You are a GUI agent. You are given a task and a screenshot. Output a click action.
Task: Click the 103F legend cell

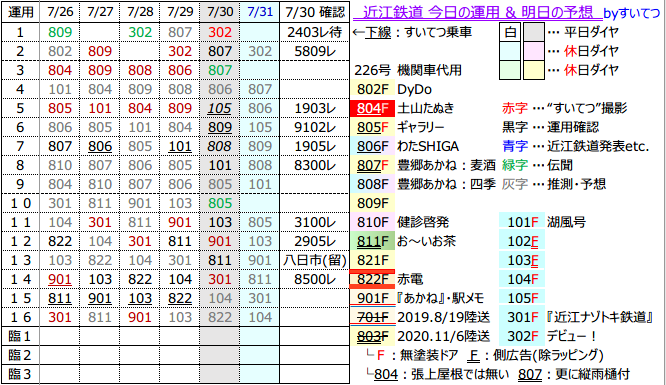tap(522, 260)
